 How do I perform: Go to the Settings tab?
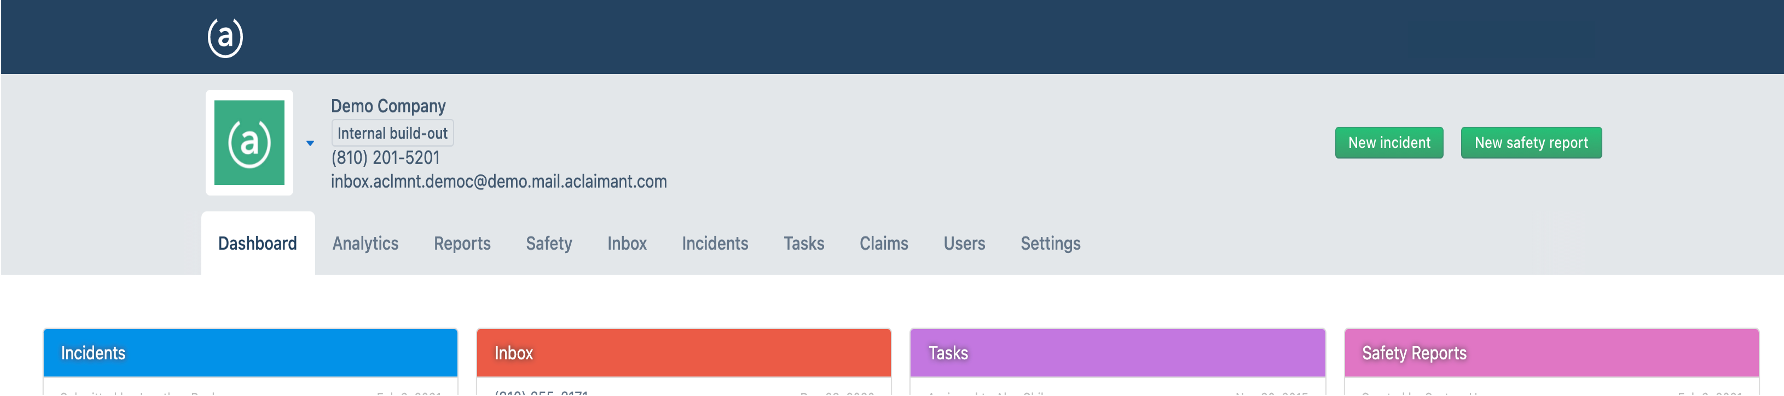(x=1050, y=243)
